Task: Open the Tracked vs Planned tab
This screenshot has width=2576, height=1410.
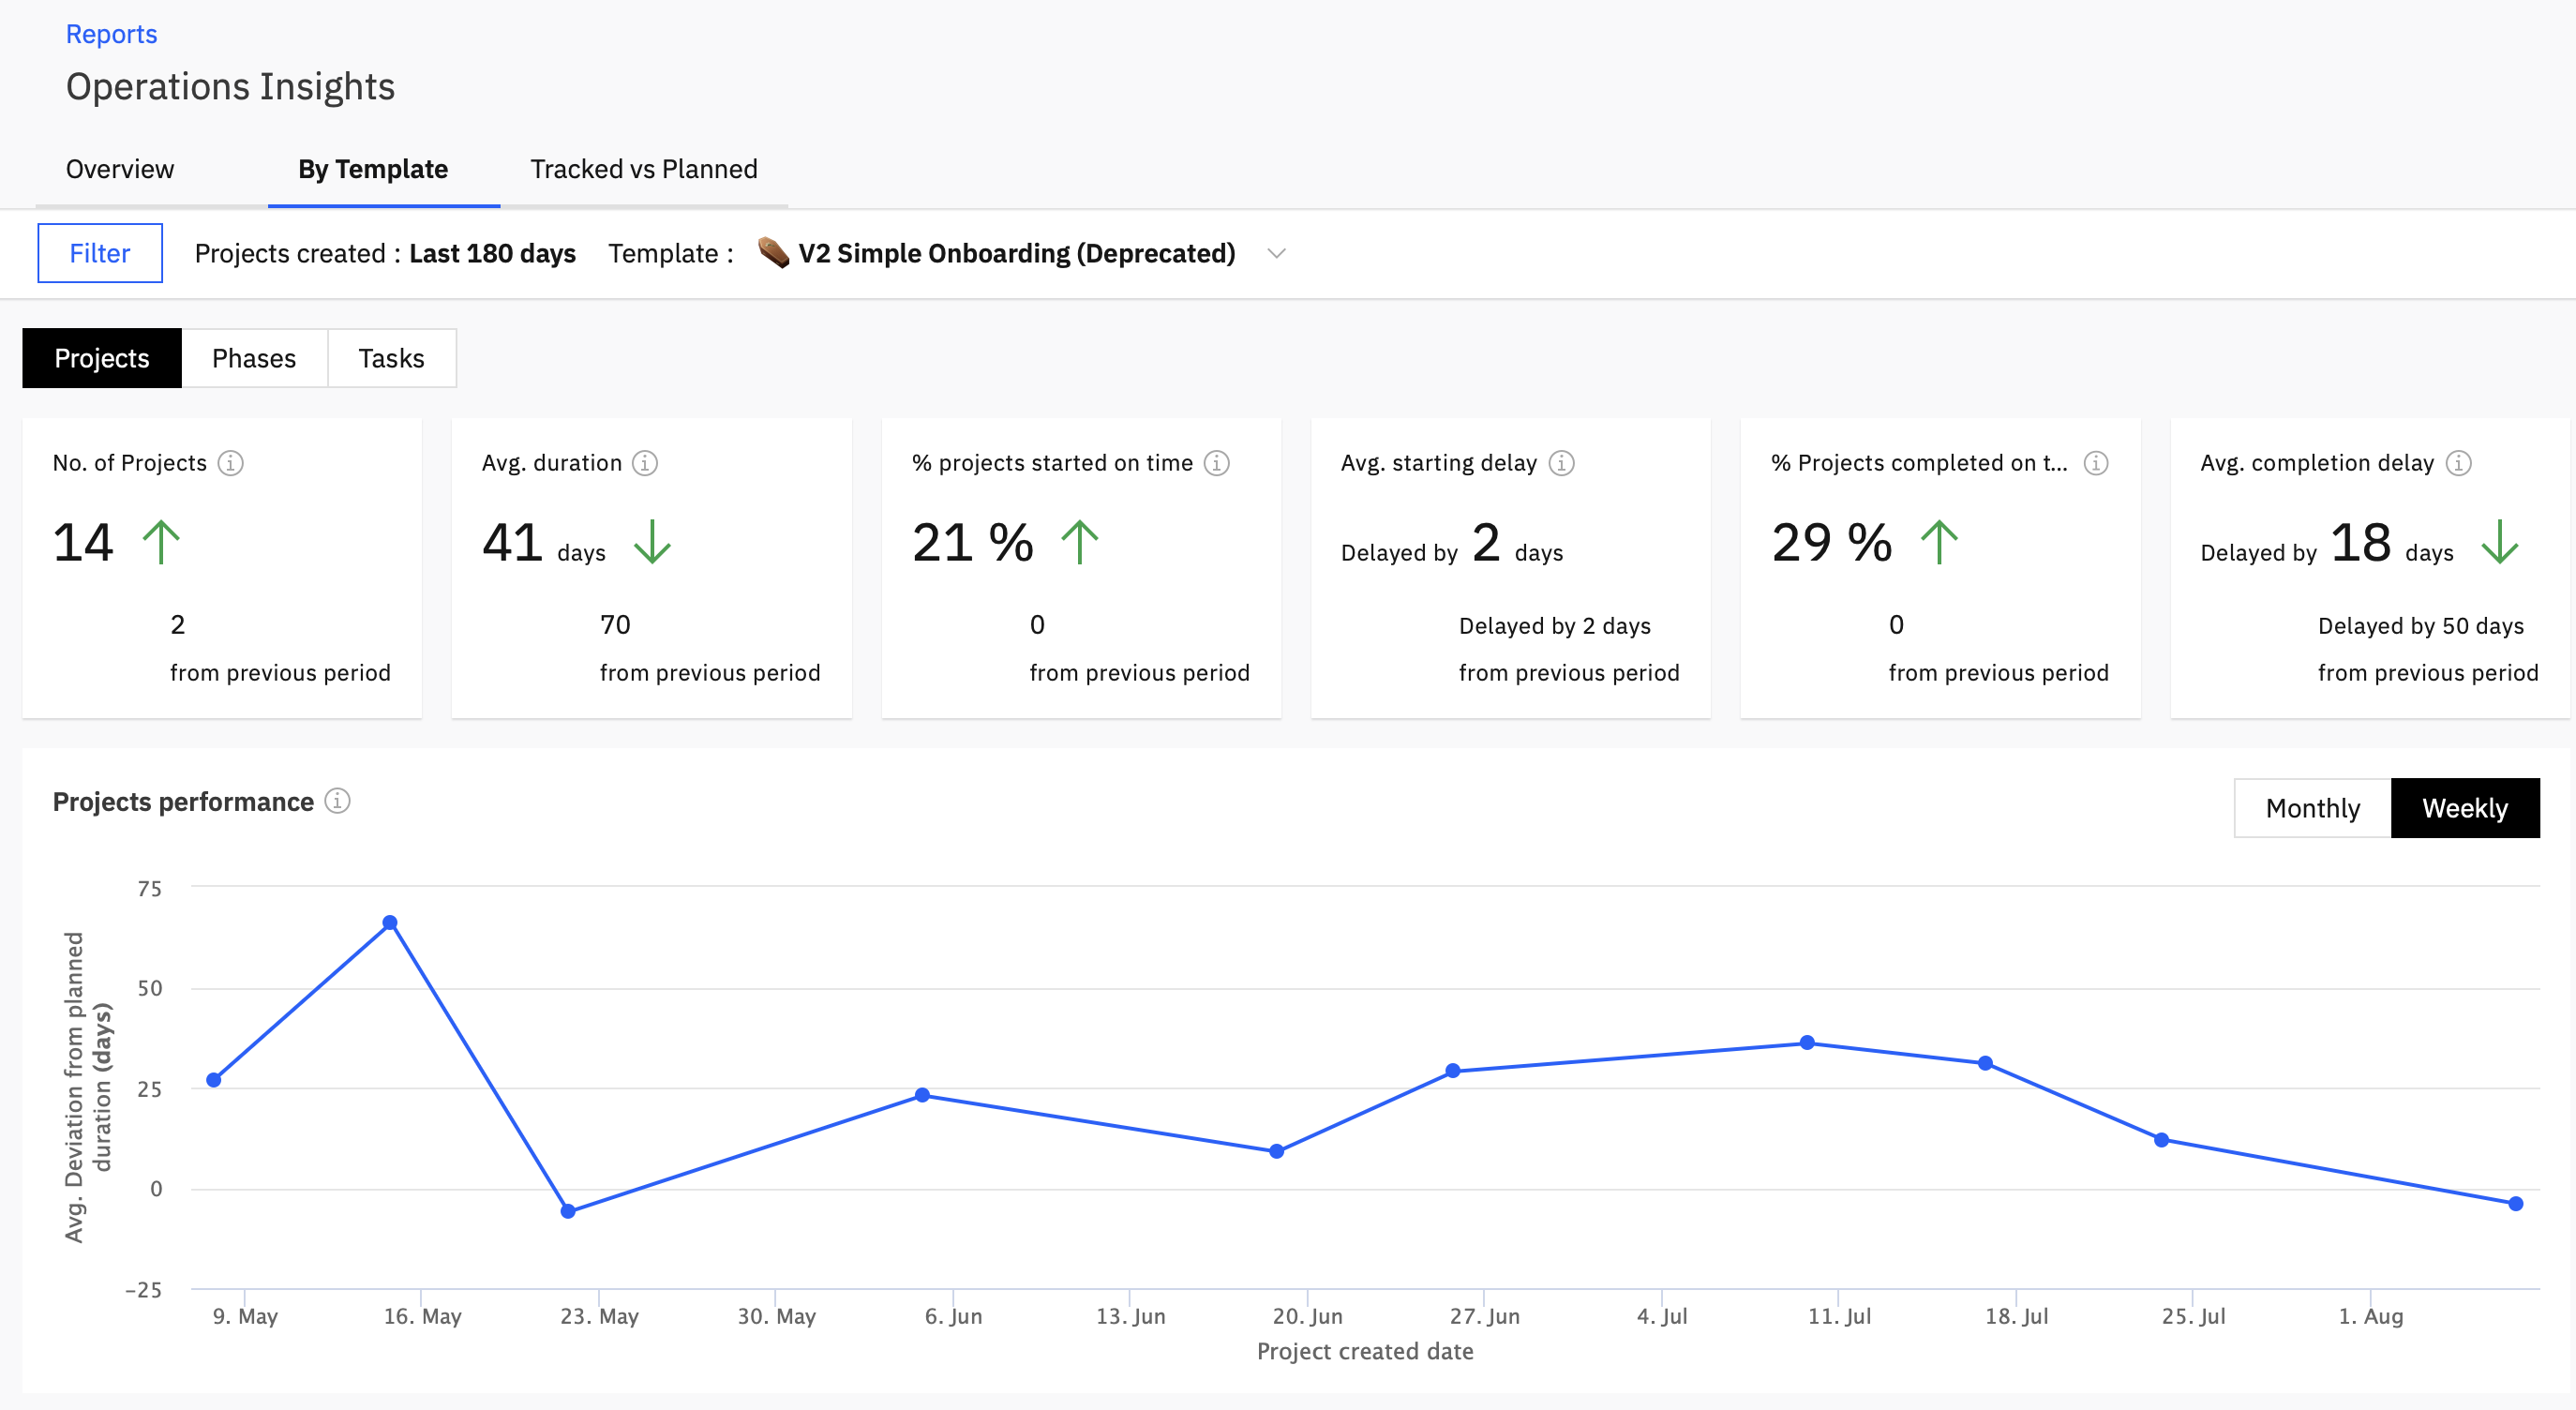Action: [644, 169]
